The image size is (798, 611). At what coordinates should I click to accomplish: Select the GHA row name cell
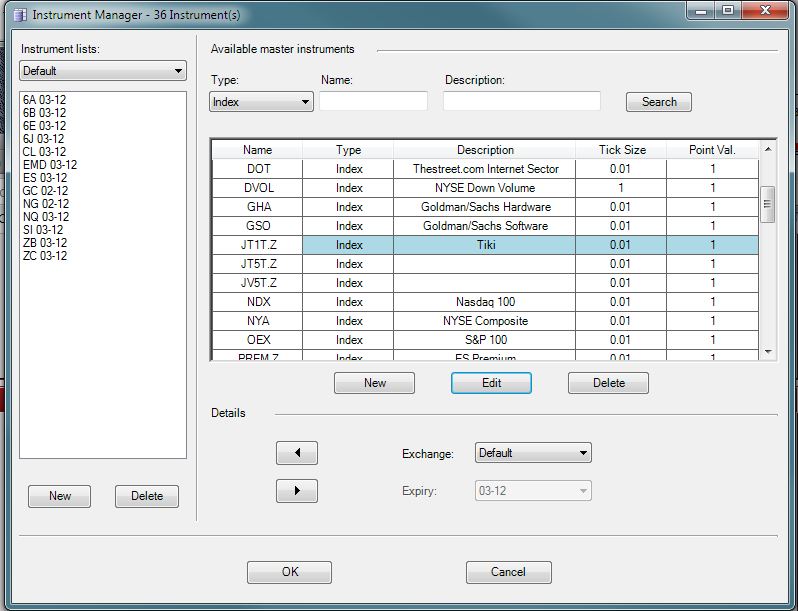pos(258,207)
